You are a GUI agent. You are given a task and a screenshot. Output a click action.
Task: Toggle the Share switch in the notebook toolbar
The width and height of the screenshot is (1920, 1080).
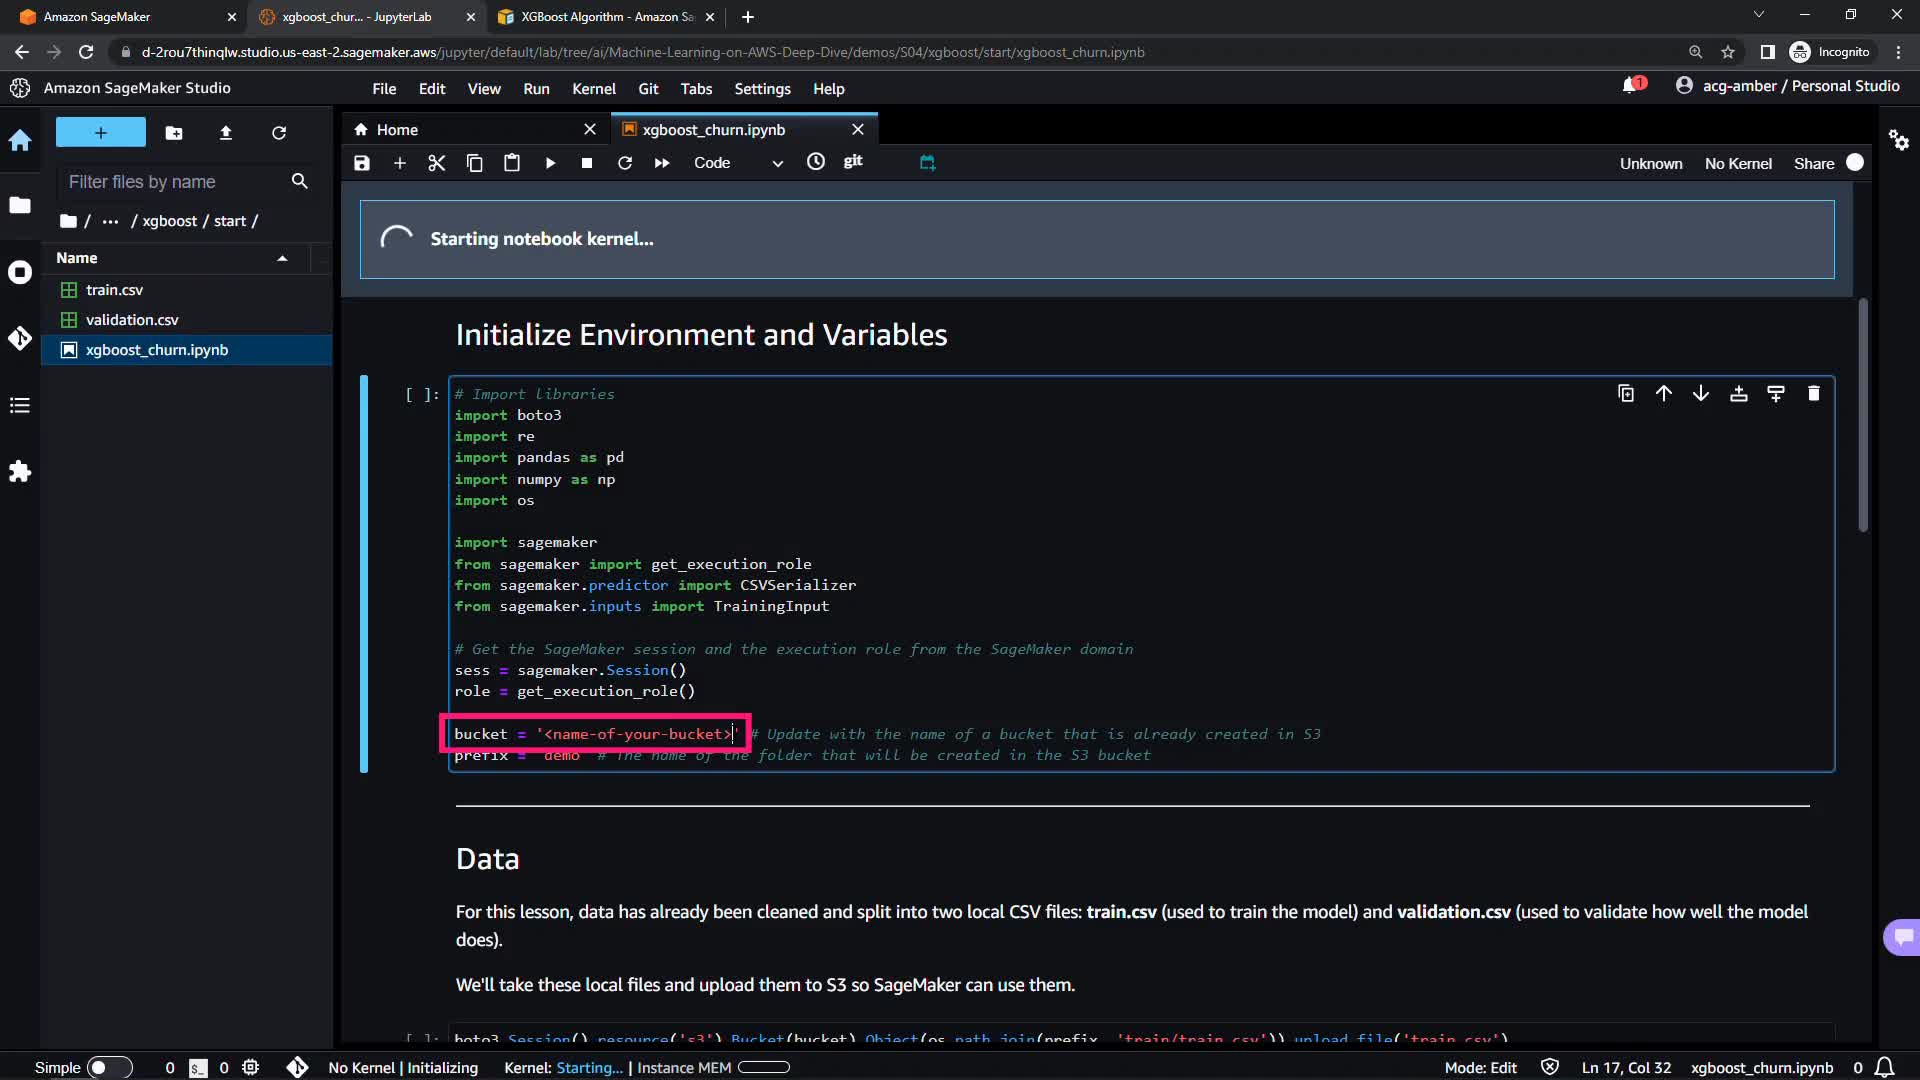tap(1854, 163)
